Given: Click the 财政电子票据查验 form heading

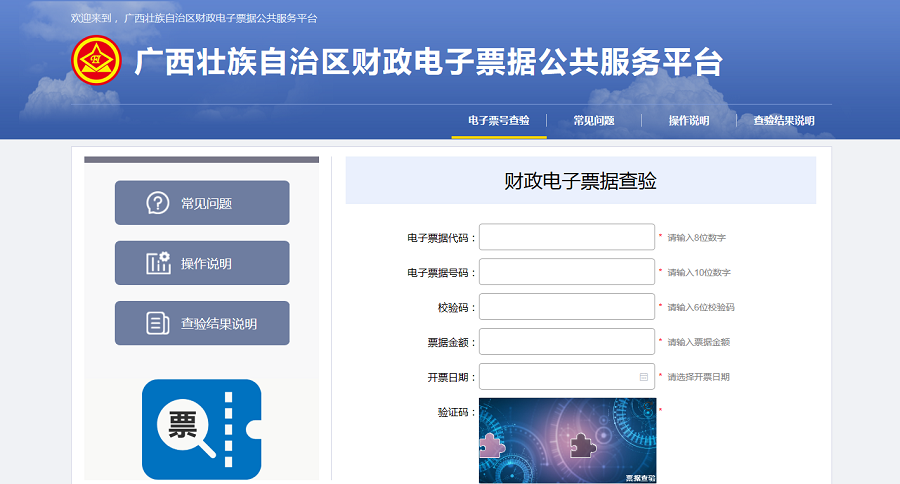Looking at the screenshot, I should tap(580, 181).
